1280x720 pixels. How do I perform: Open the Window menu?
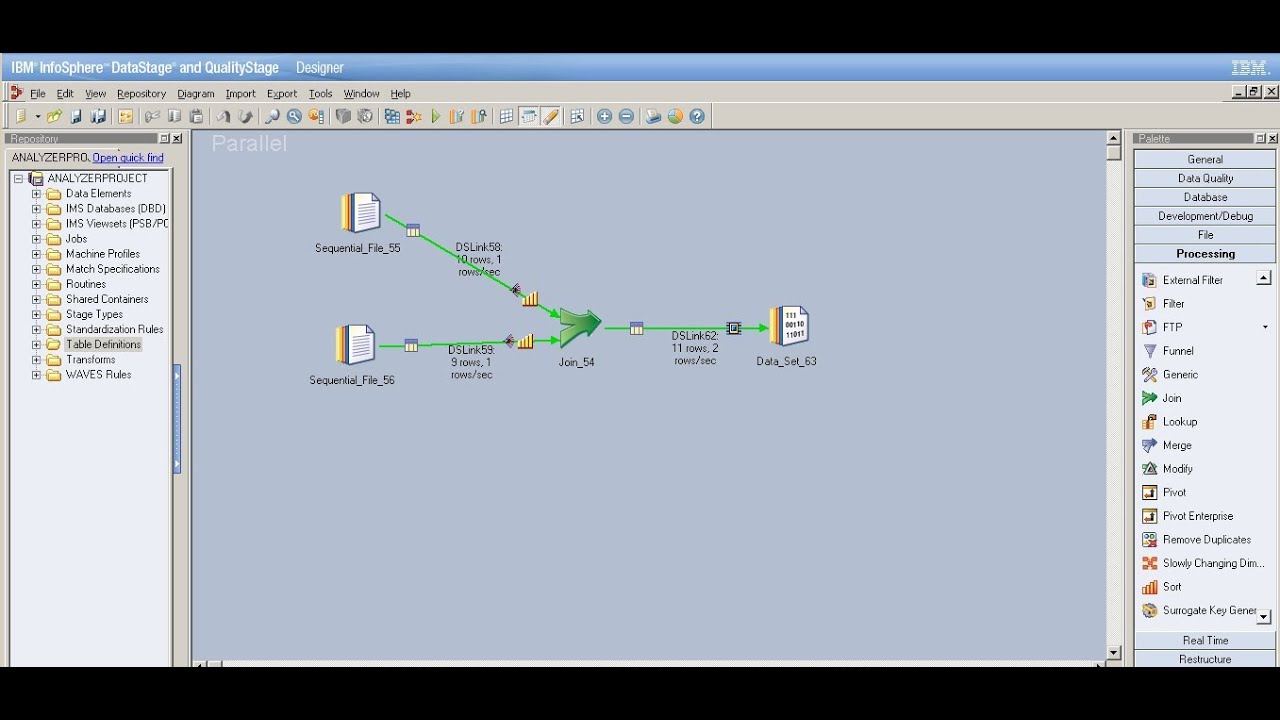tap(361, 94)
